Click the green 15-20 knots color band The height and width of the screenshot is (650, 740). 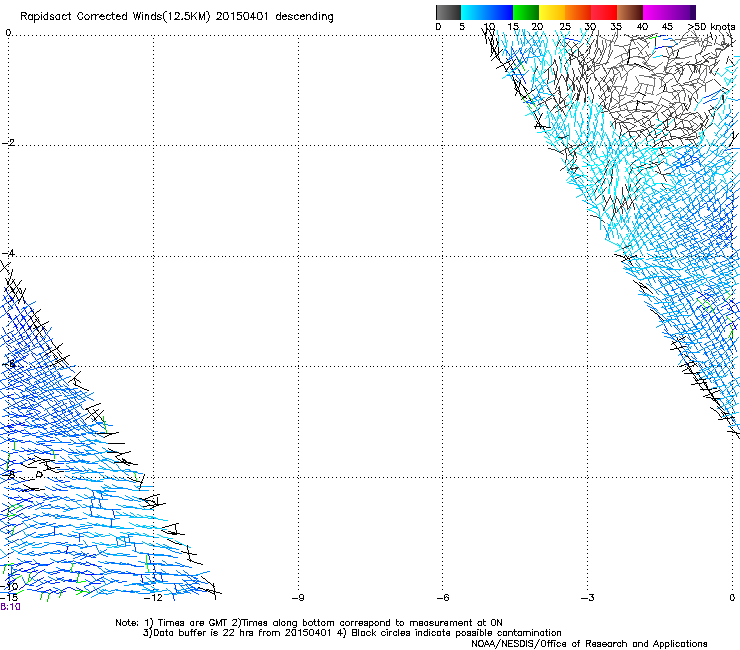(526, 12)
